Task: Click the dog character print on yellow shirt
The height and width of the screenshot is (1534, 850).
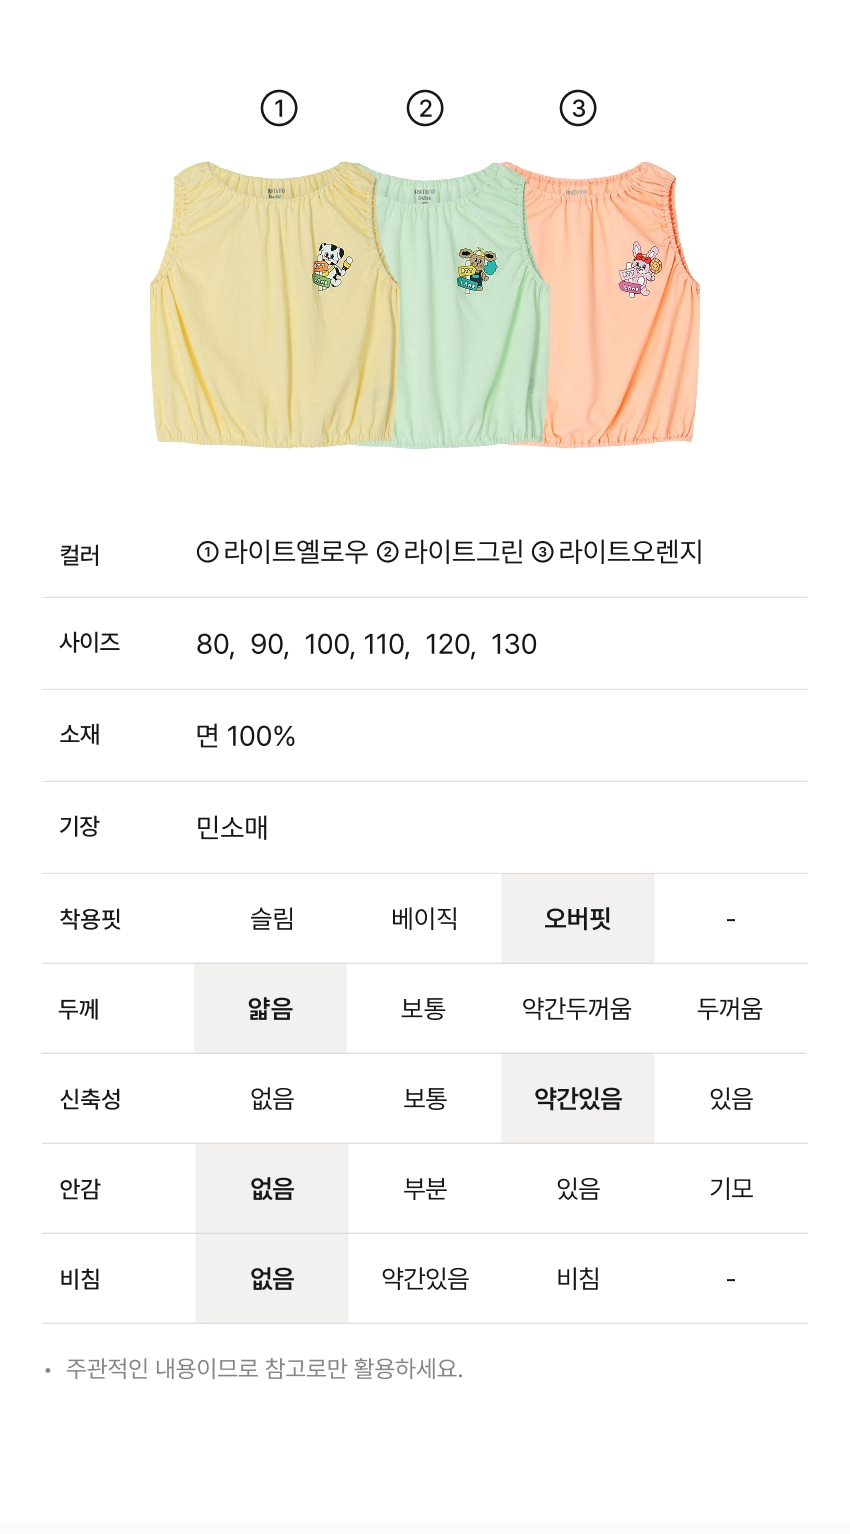Action: (327, 266)
